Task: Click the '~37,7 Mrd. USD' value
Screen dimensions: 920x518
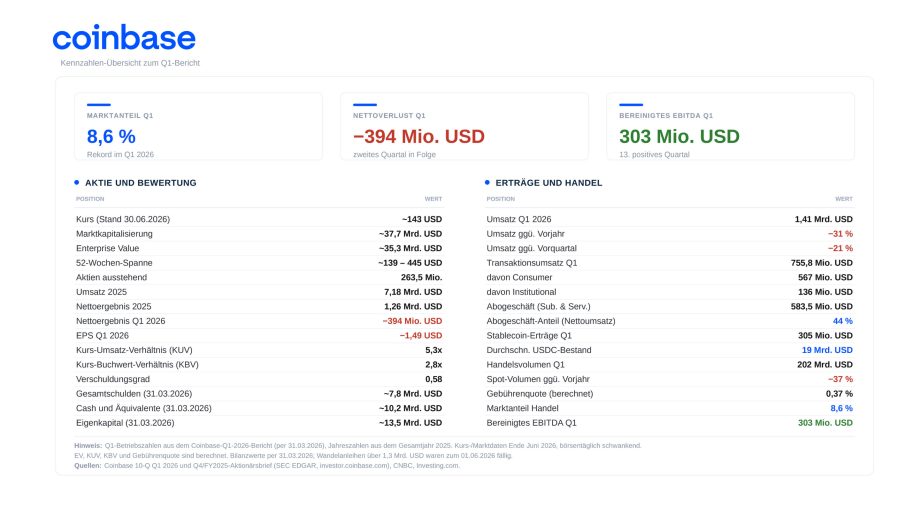Action: (411, 234)
